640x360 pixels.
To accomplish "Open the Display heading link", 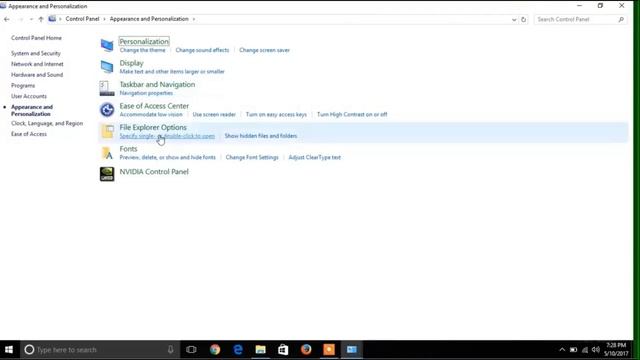I will pos(131,63).
